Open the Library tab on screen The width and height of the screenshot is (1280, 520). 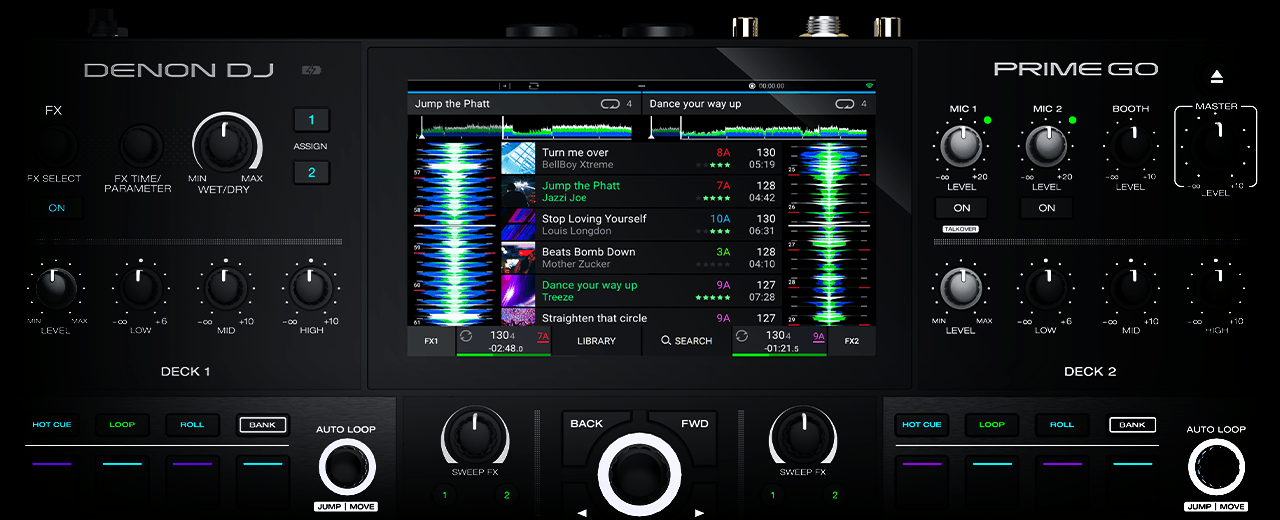[596, 341]
